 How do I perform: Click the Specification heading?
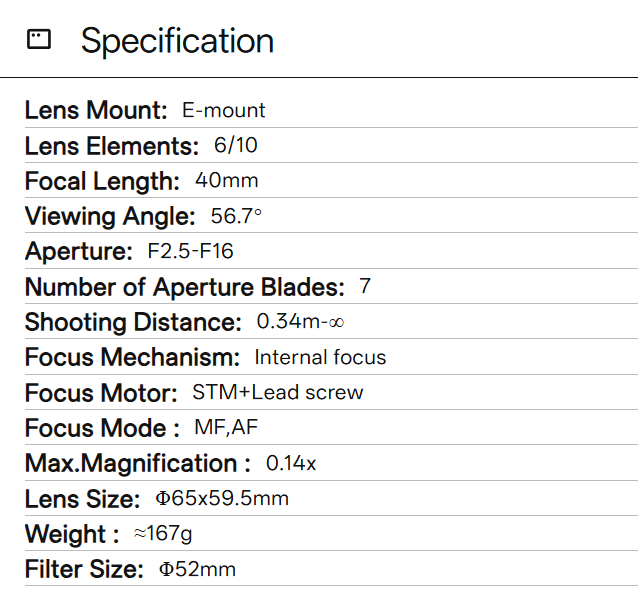177,41
